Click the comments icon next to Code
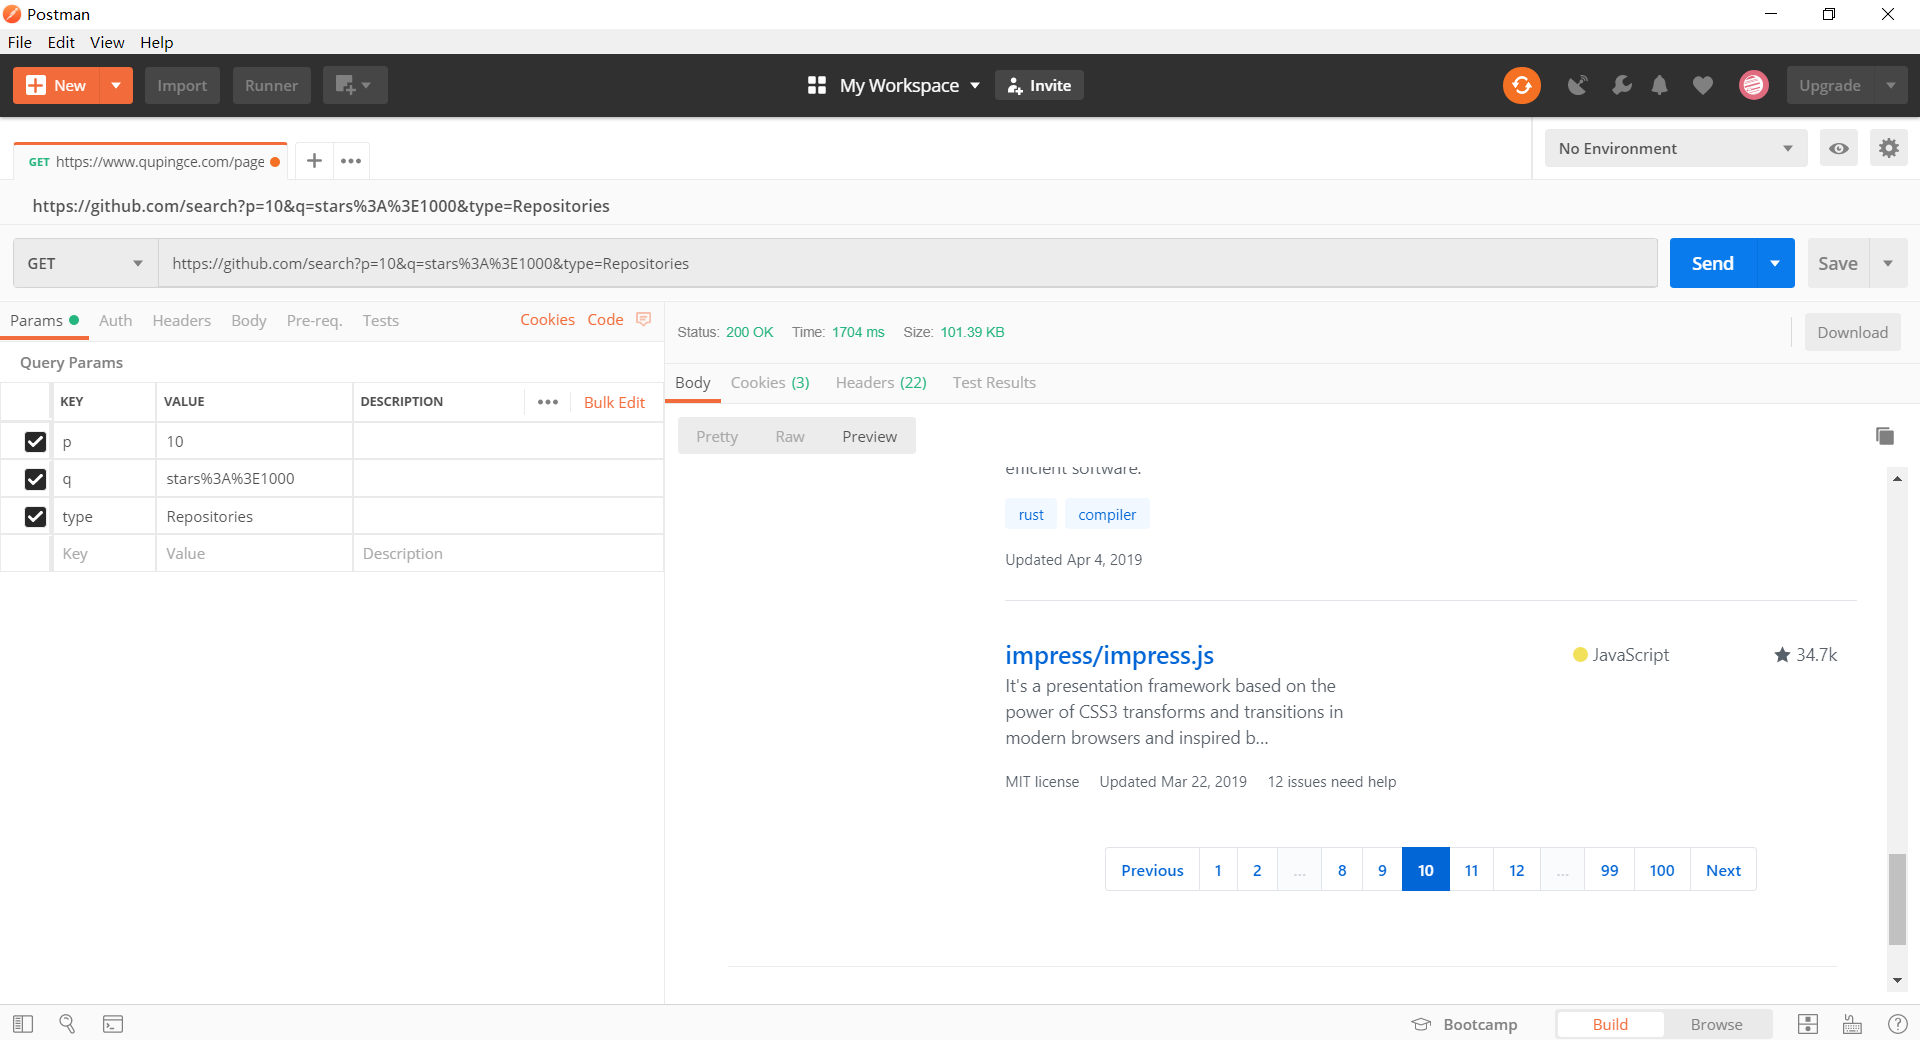The image size is (1920, 1040). point(643,319)
